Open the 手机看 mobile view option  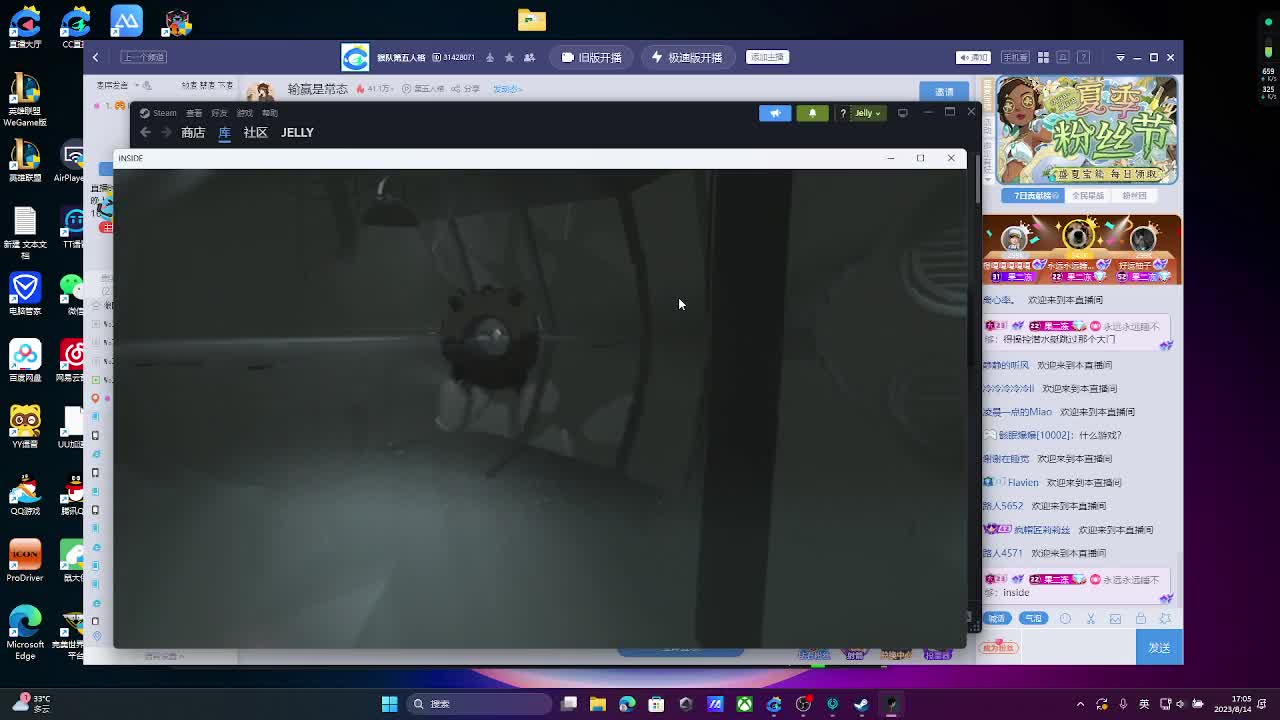(x=1015, y=57)
